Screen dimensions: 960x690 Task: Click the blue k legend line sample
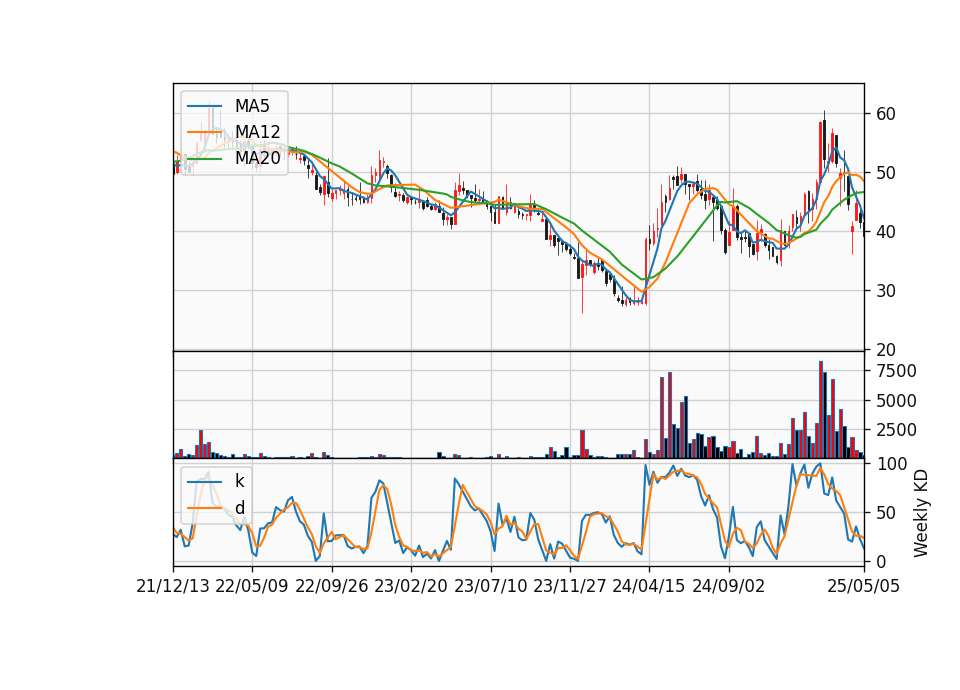[x=204, y=482]
